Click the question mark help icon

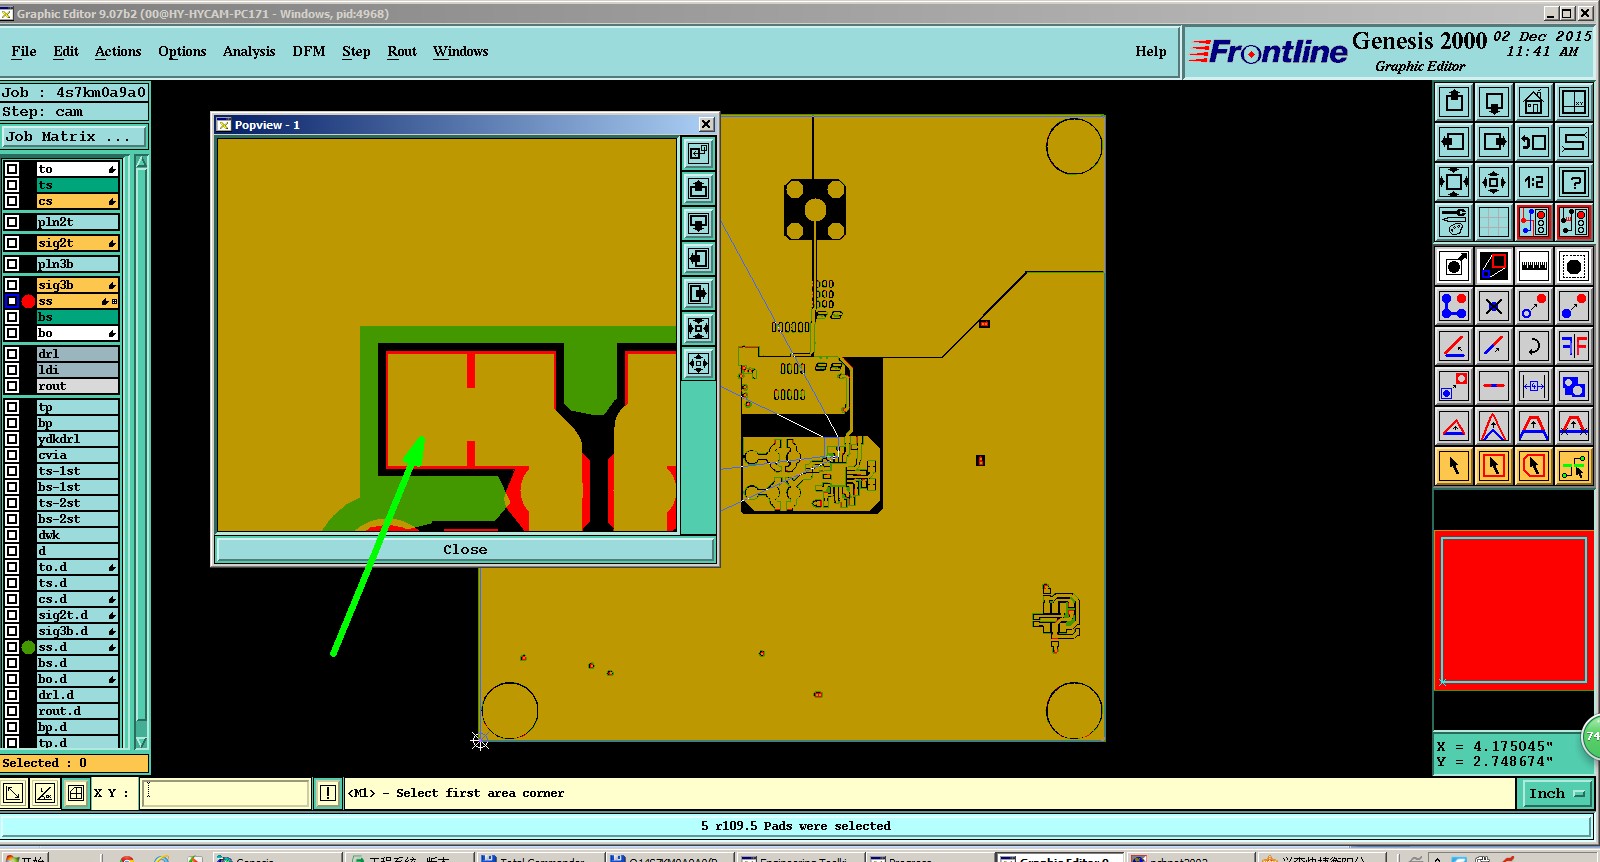click(1574, 182)
